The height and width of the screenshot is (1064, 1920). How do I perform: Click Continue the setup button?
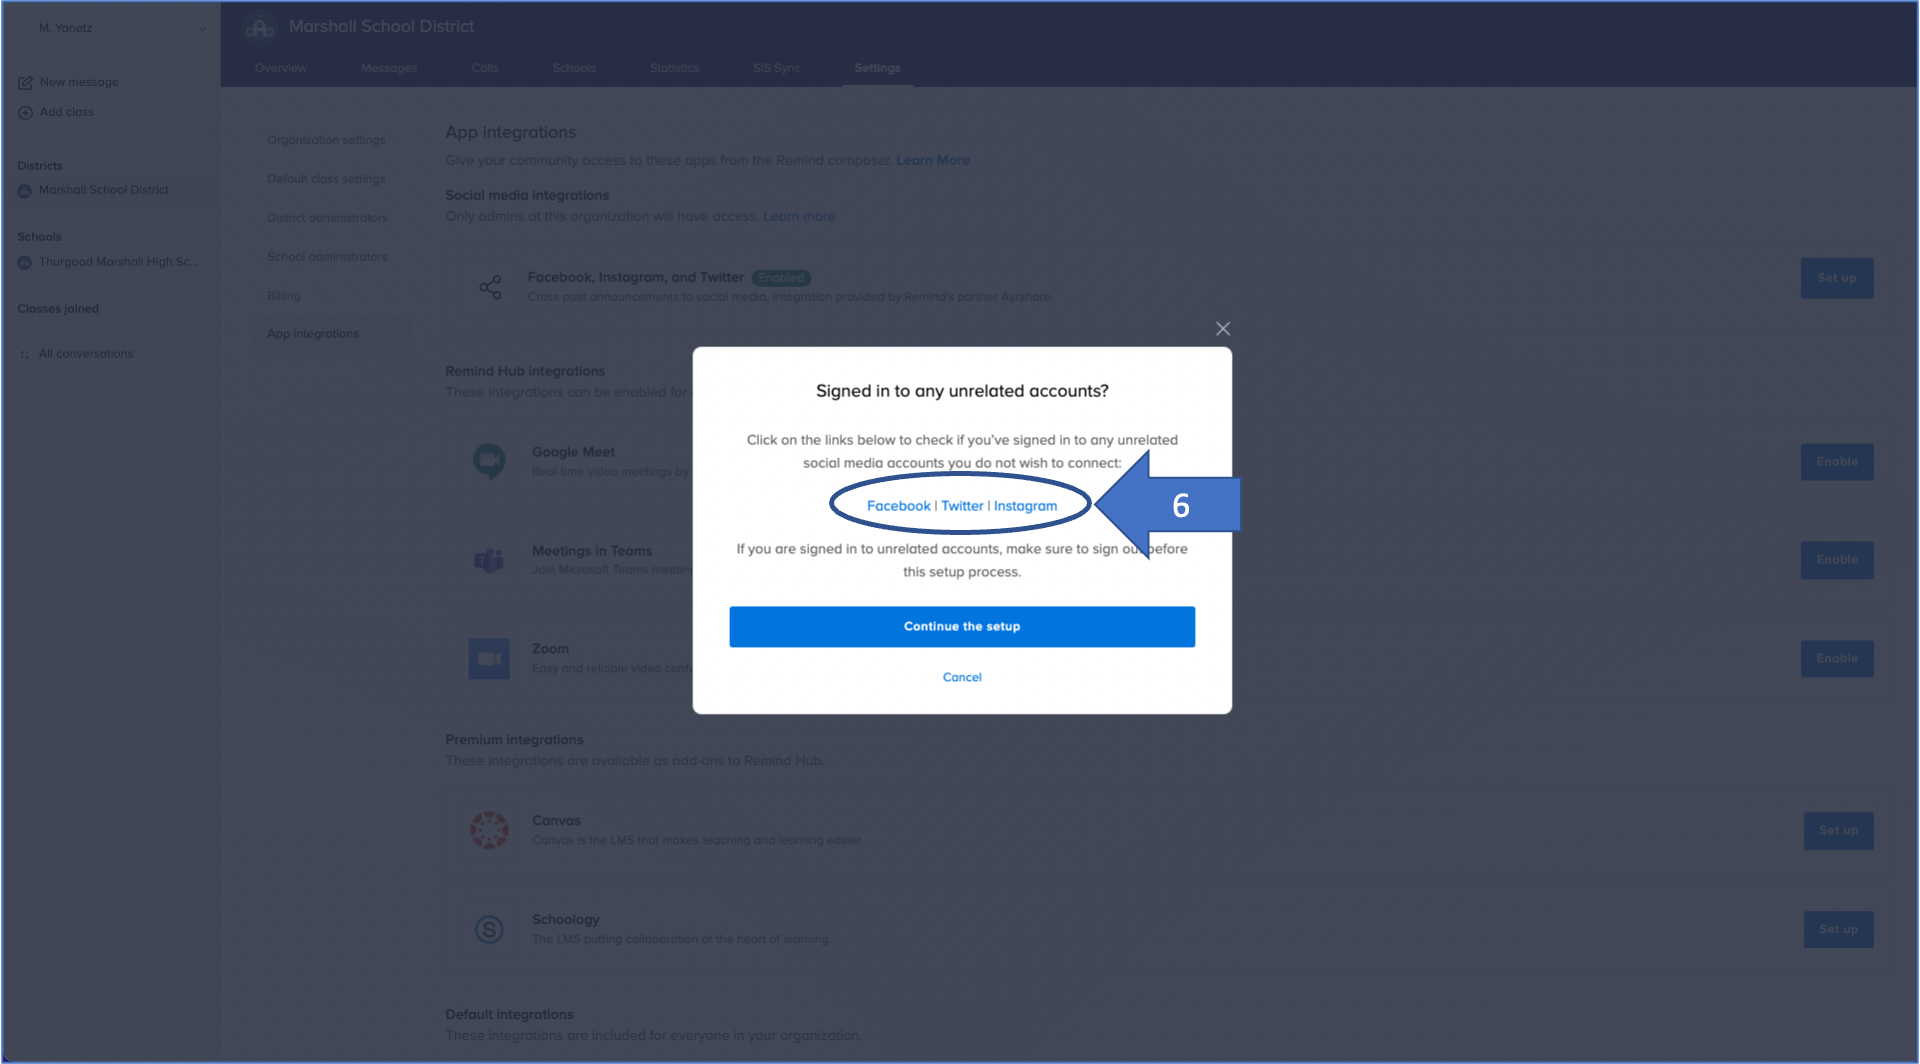point(962,627)
